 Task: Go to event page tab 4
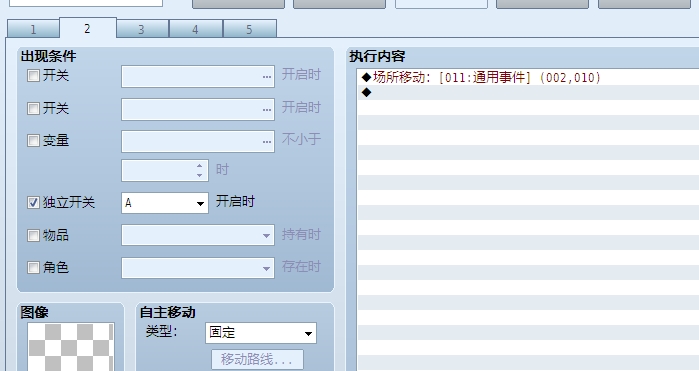[x=196, y=29]
